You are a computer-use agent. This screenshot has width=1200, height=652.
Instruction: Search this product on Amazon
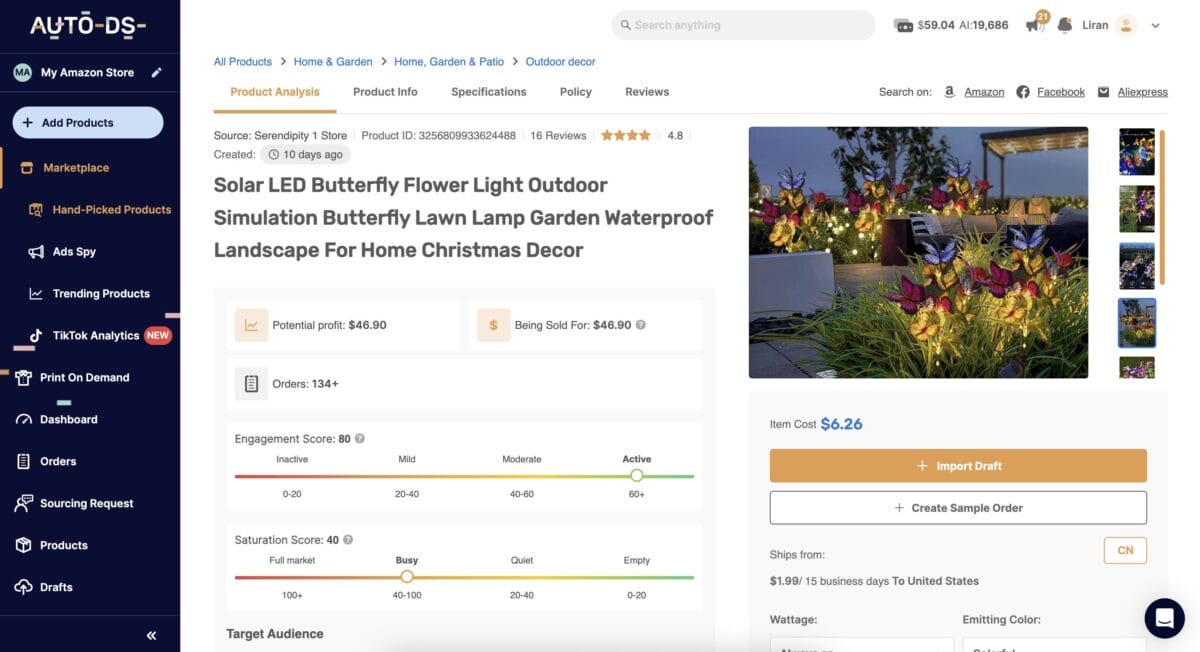tap(984, 91)
